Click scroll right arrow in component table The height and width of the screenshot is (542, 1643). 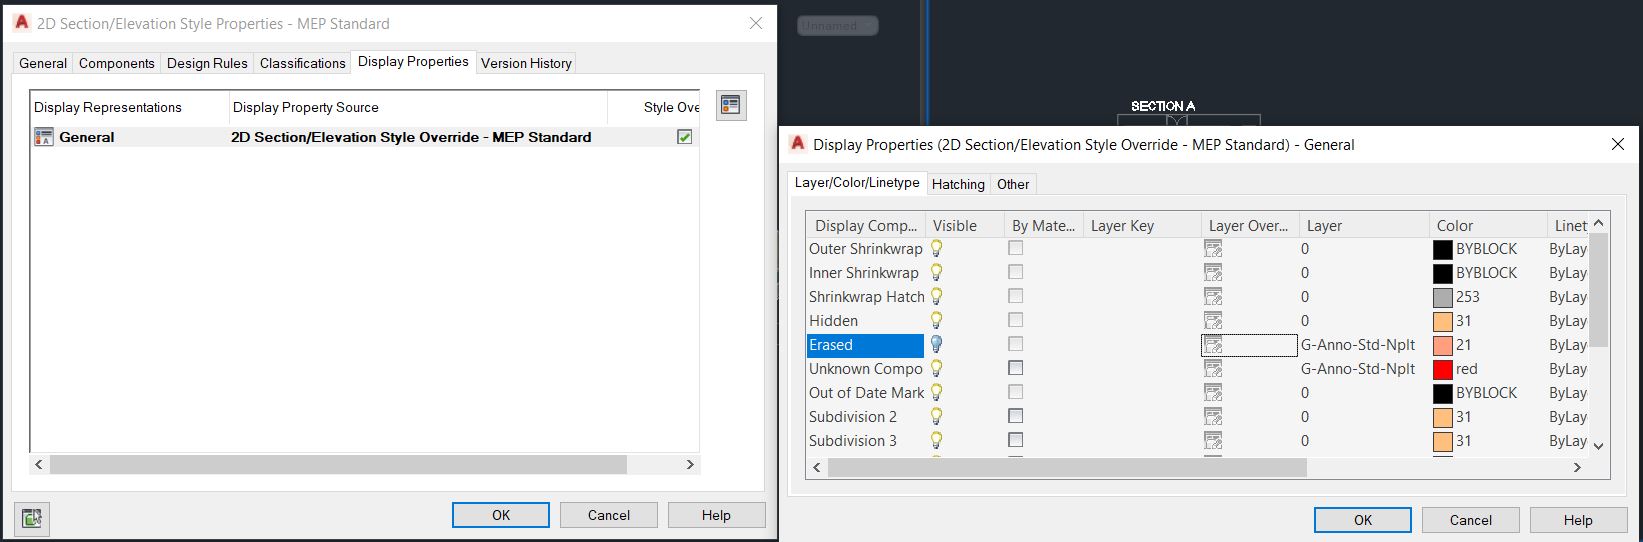[1578, 467]
